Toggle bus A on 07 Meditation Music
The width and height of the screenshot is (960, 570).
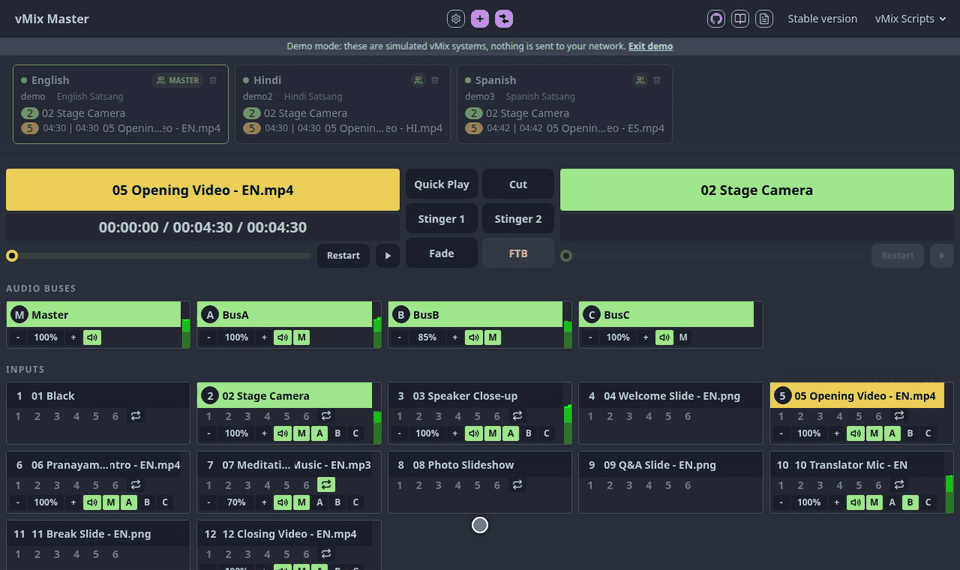coord(320,503)
